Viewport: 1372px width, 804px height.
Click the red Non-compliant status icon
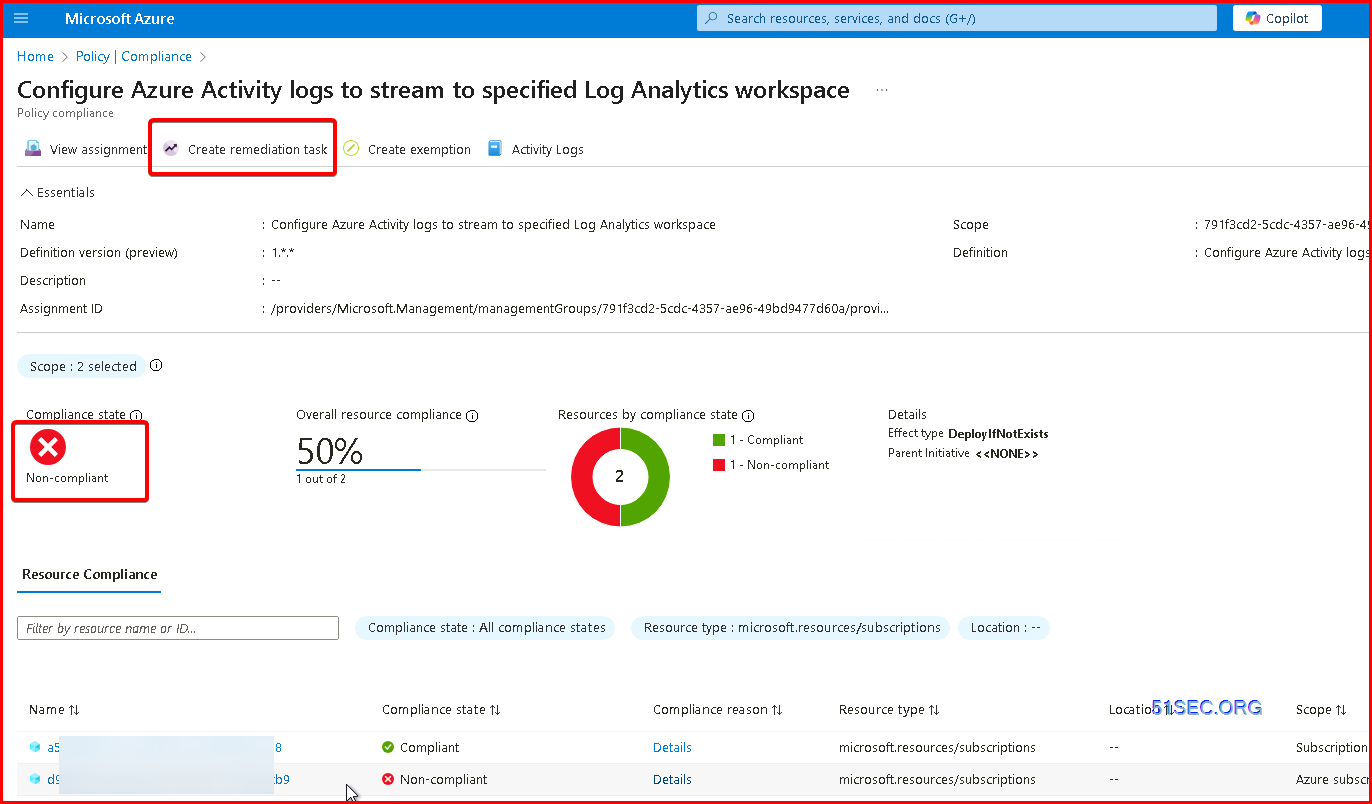tap(47, 447)
